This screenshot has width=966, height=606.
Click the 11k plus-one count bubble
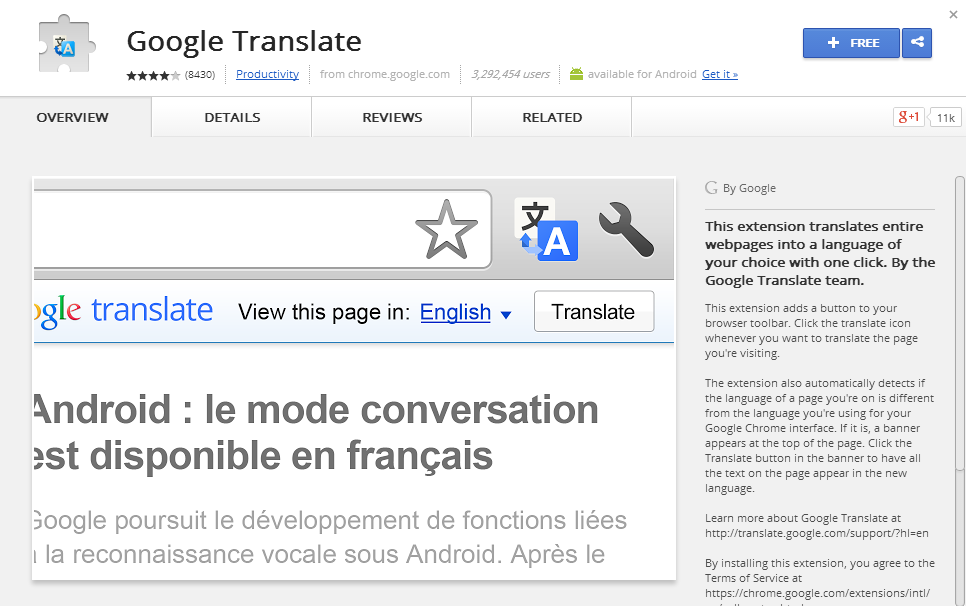point(945,118)
